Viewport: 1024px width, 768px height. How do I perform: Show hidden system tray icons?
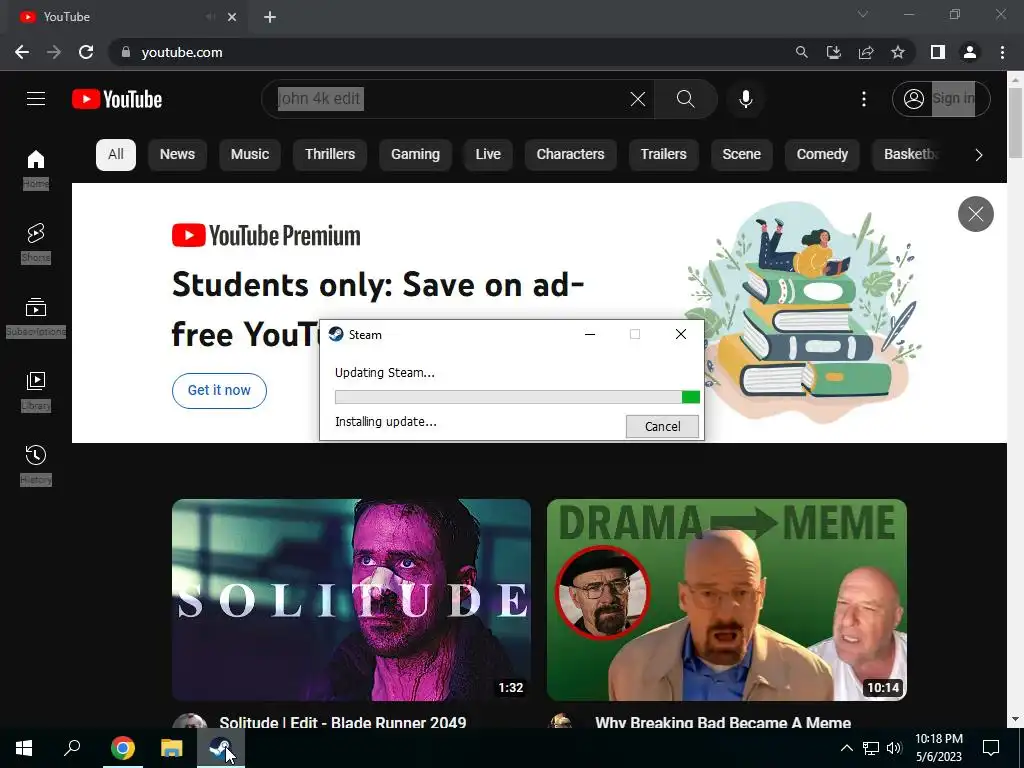pos(846,748)
